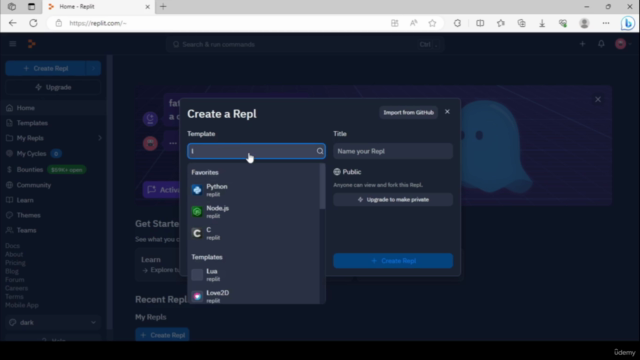Click Import from GitHub button
640x360 pixels.
408,112
